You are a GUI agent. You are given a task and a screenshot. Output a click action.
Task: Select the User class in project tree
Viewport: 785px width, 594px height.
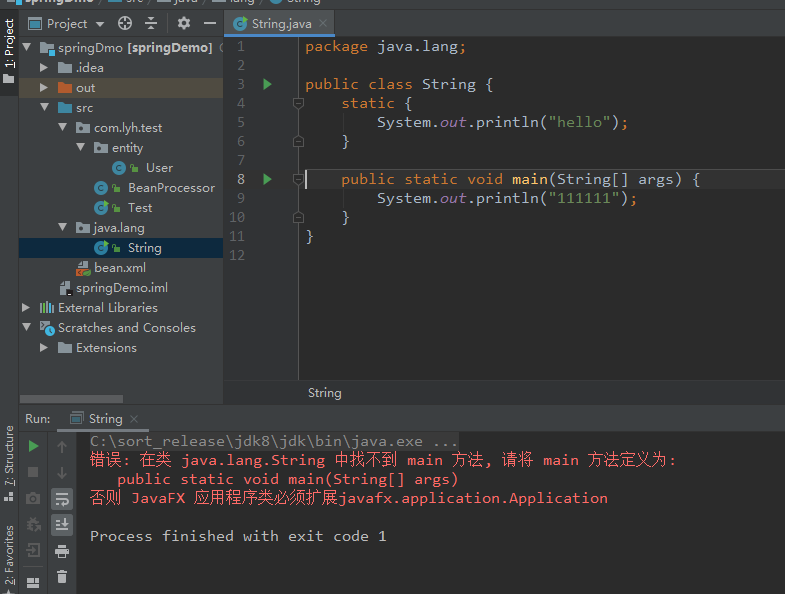pos(159,168)
